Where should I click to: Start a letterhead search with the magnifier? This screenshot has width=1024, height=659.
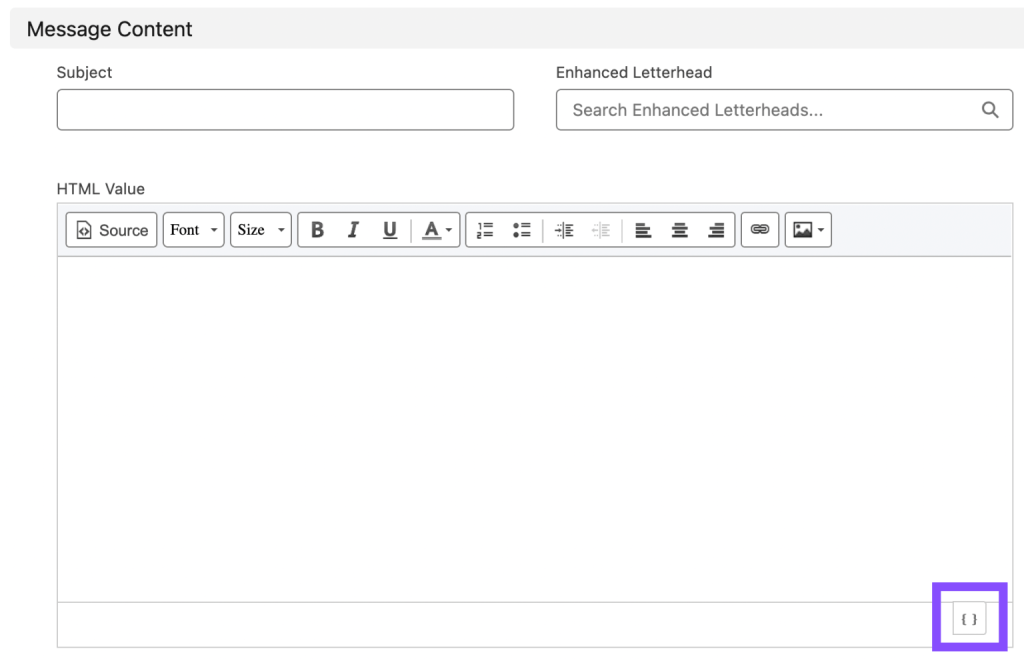(x=990, y=109)
